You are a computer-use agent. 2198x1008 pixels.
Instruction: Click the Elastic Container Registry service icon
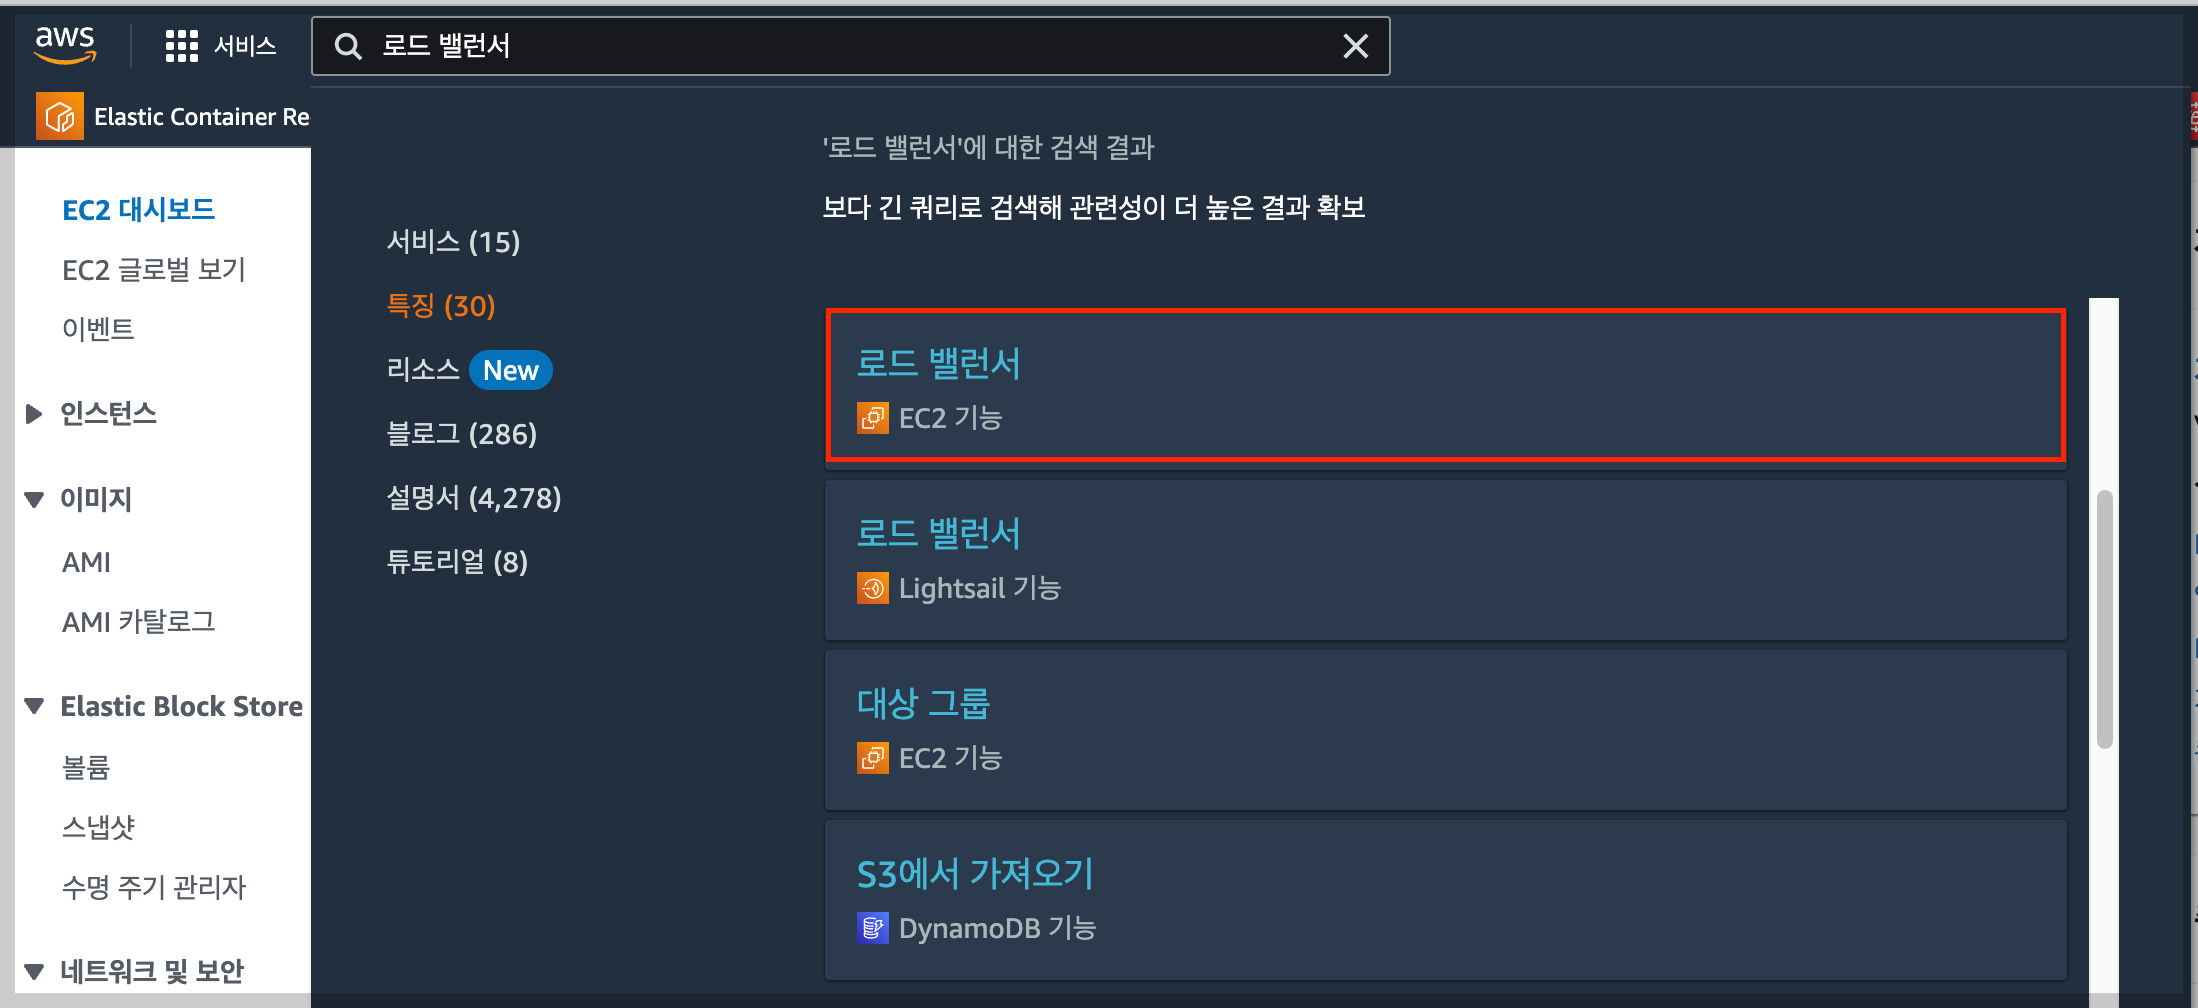pos(59,115)
